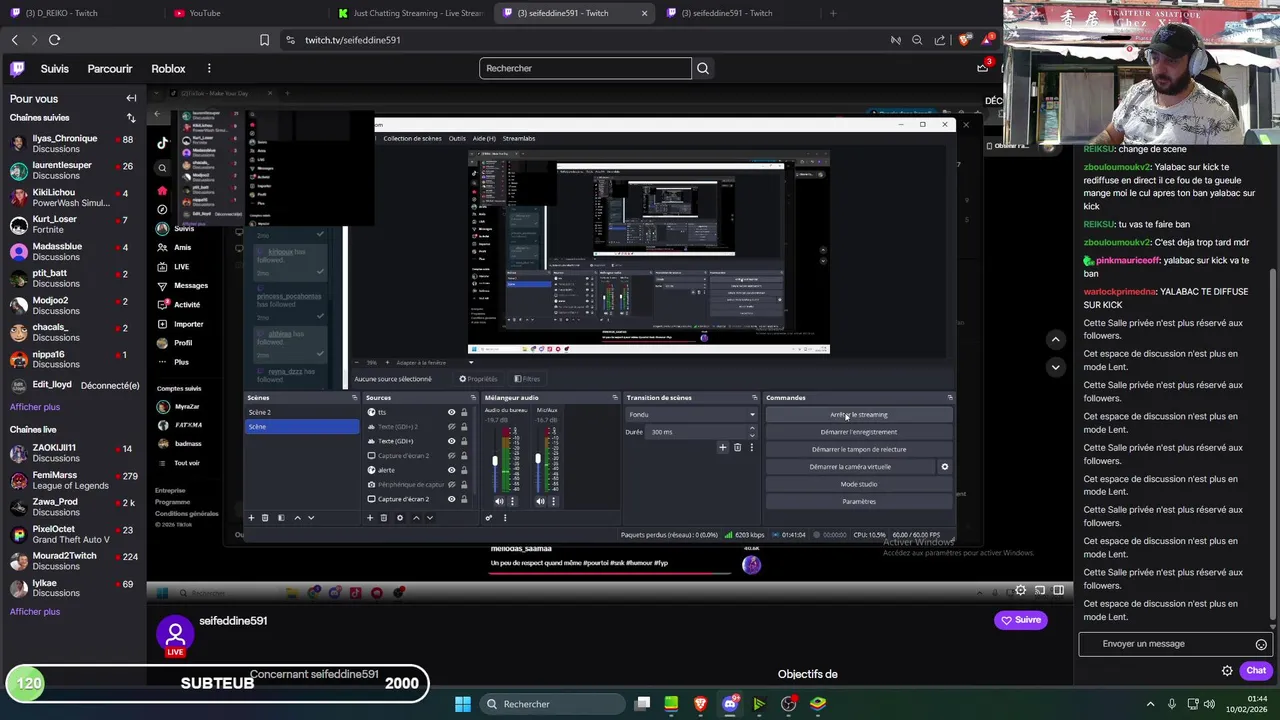Open OBS source properties gear icon
1280x720 pixels.
click(x=400, y=518)
